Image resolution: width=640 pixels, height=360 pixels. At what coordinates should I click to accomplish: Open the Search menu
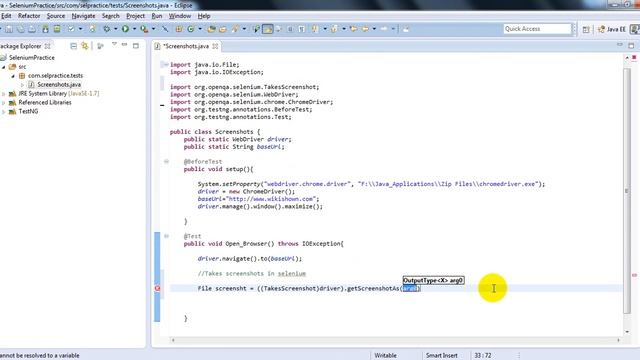[x=111, y=16]
